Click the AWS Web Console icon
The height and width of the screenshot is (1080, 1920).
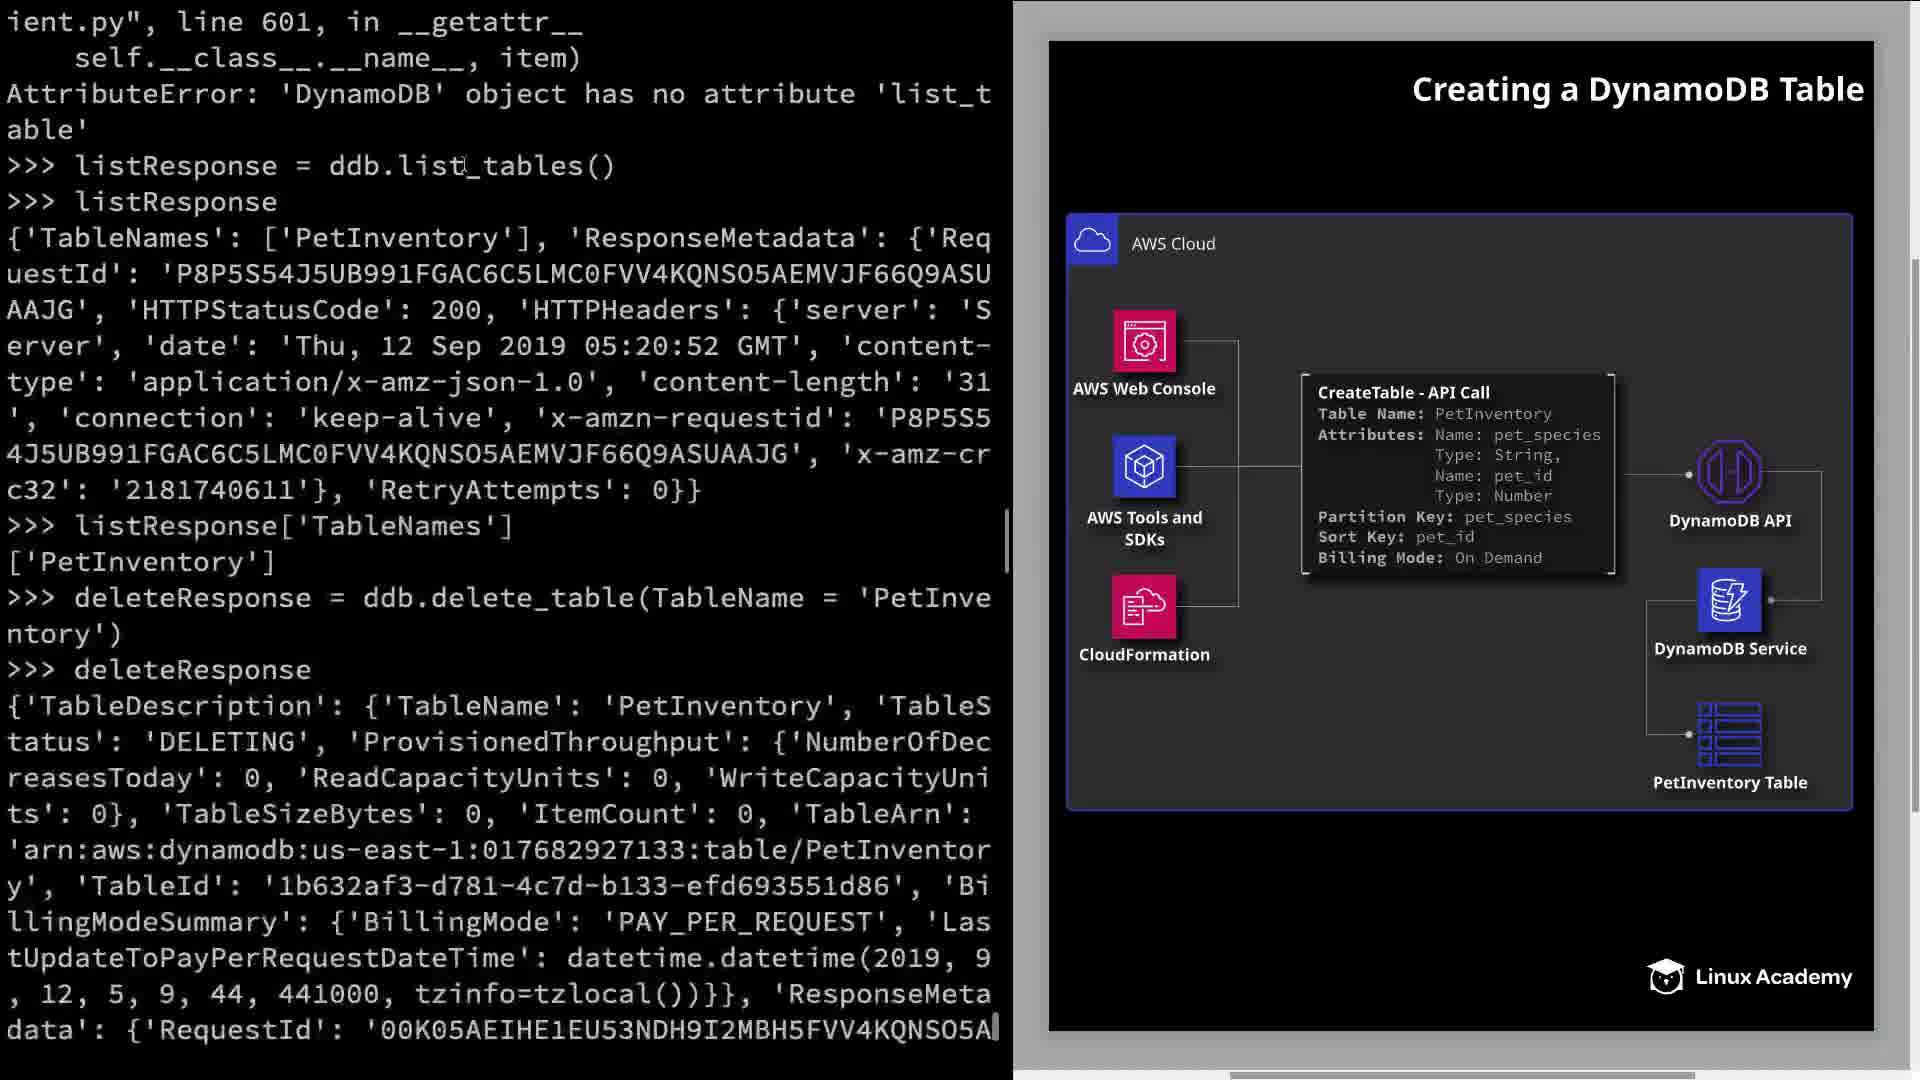pos(1144,342)
